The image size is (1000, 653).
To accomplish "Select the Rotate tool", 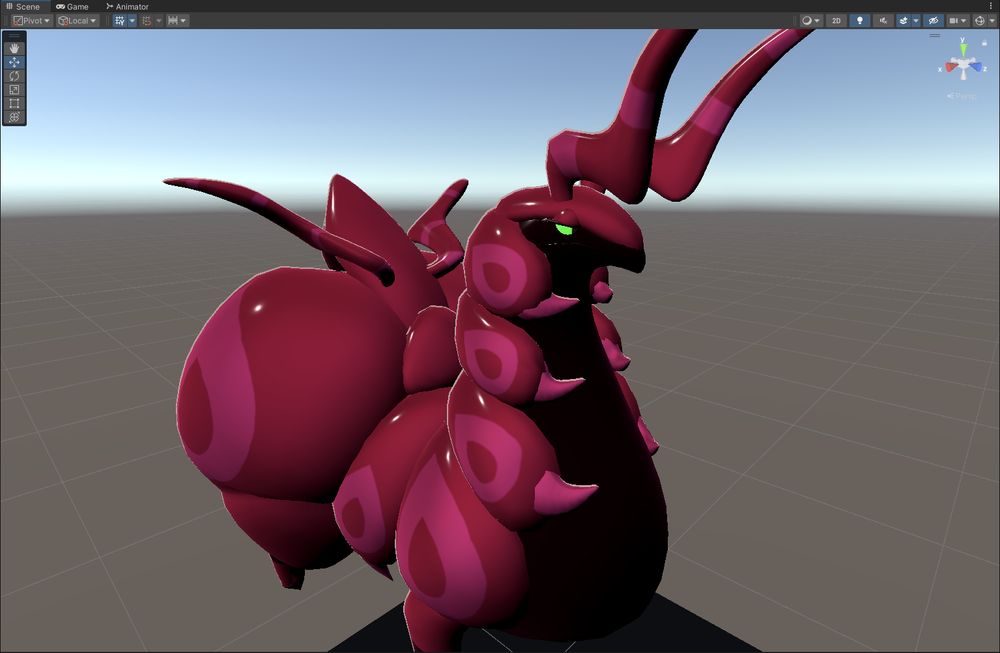I will 14,76.
